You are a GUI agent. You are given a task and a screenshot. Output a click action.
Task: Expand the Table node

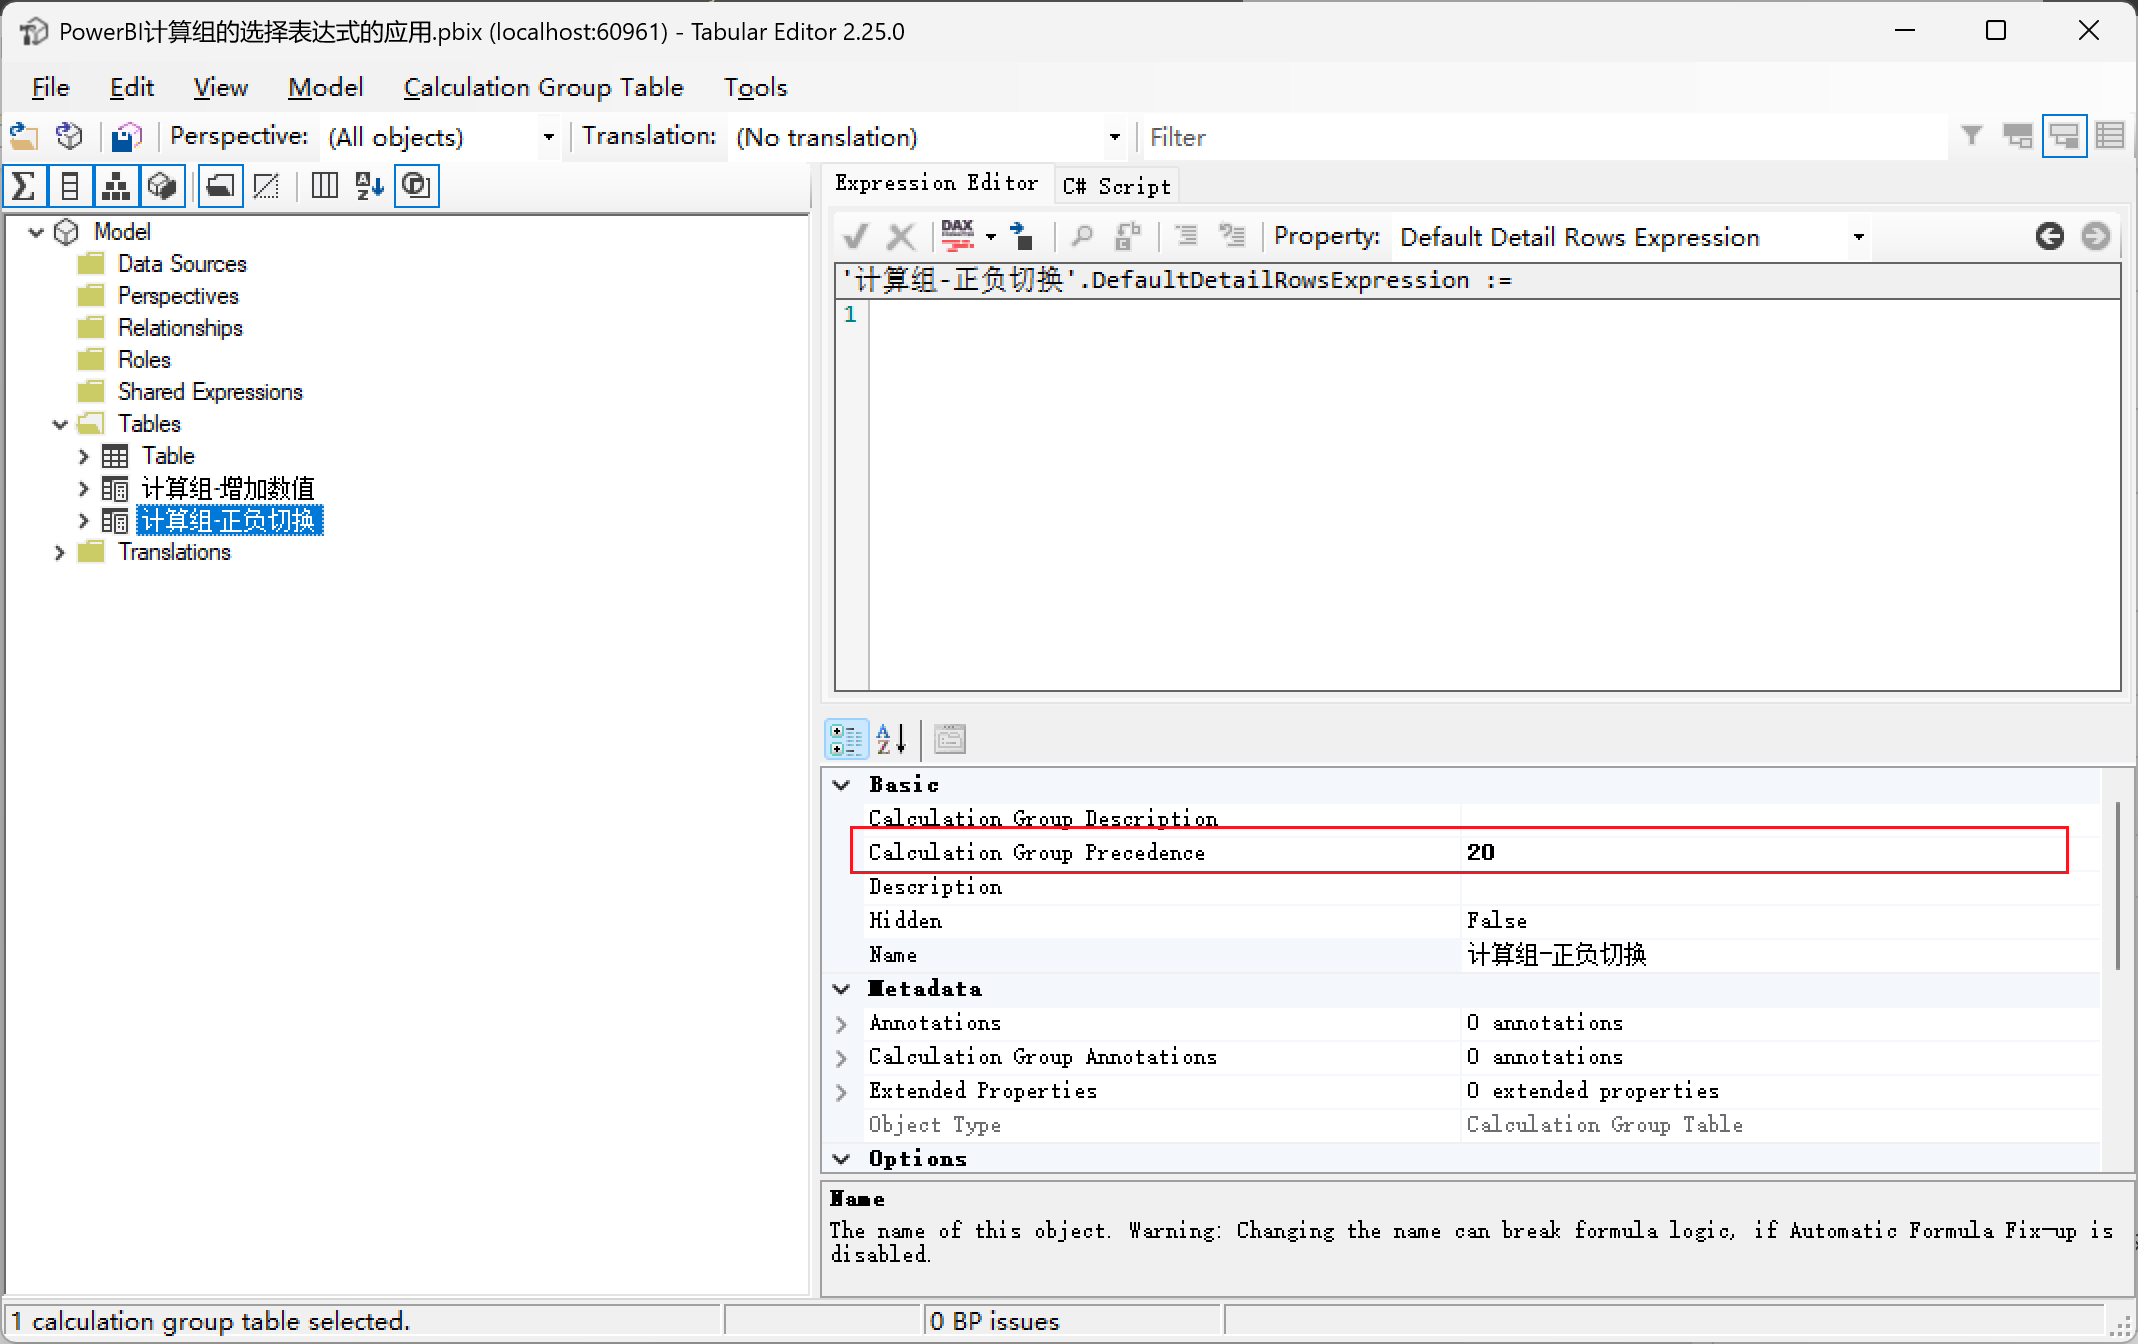(84, 456)
